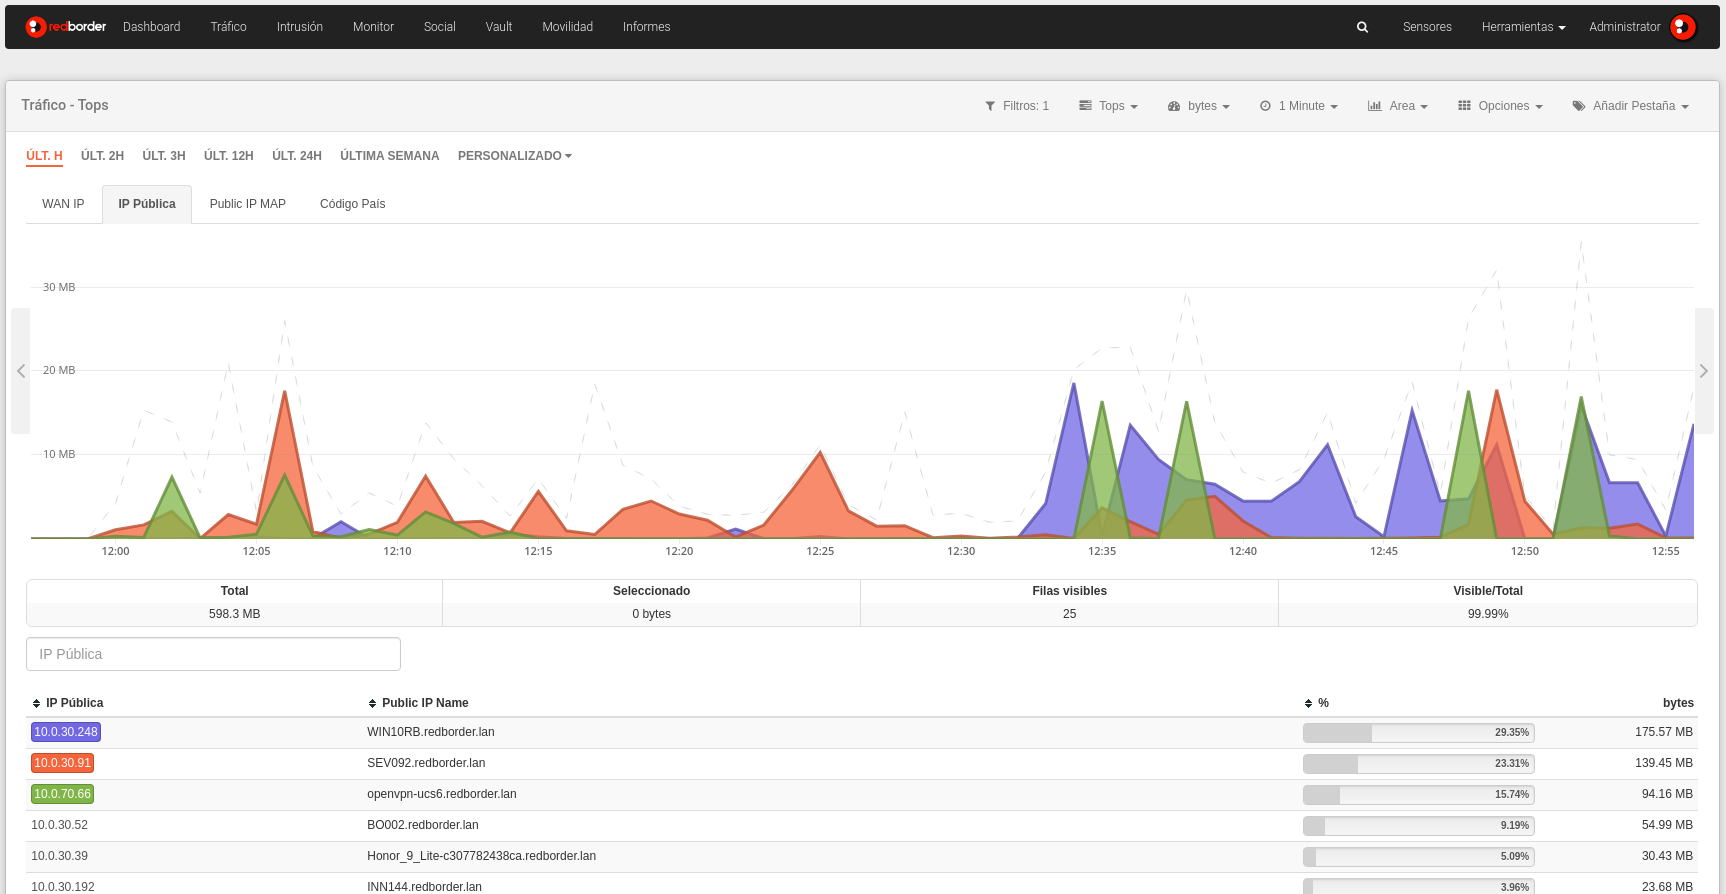Image resolution: width=1726 pixels, height=894 pixels.
Task: Click the 15.74% progress bar
Action: 1418,795
